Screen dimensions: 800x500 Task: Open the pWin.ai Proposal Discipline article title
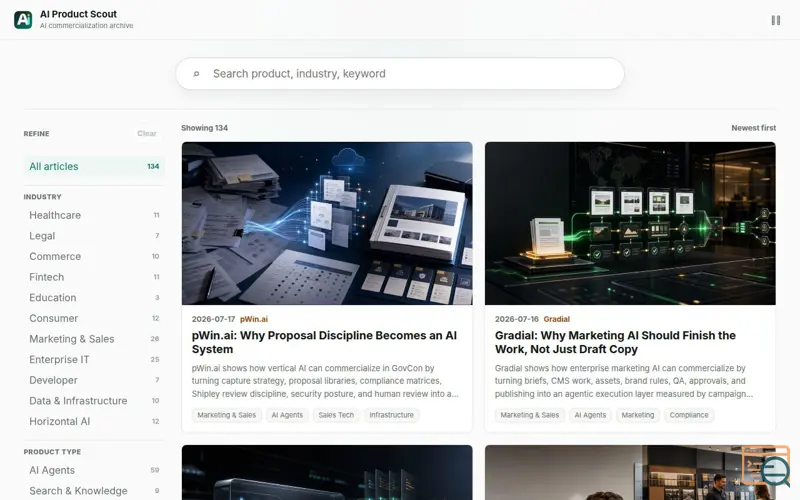[x=324, y=342]
